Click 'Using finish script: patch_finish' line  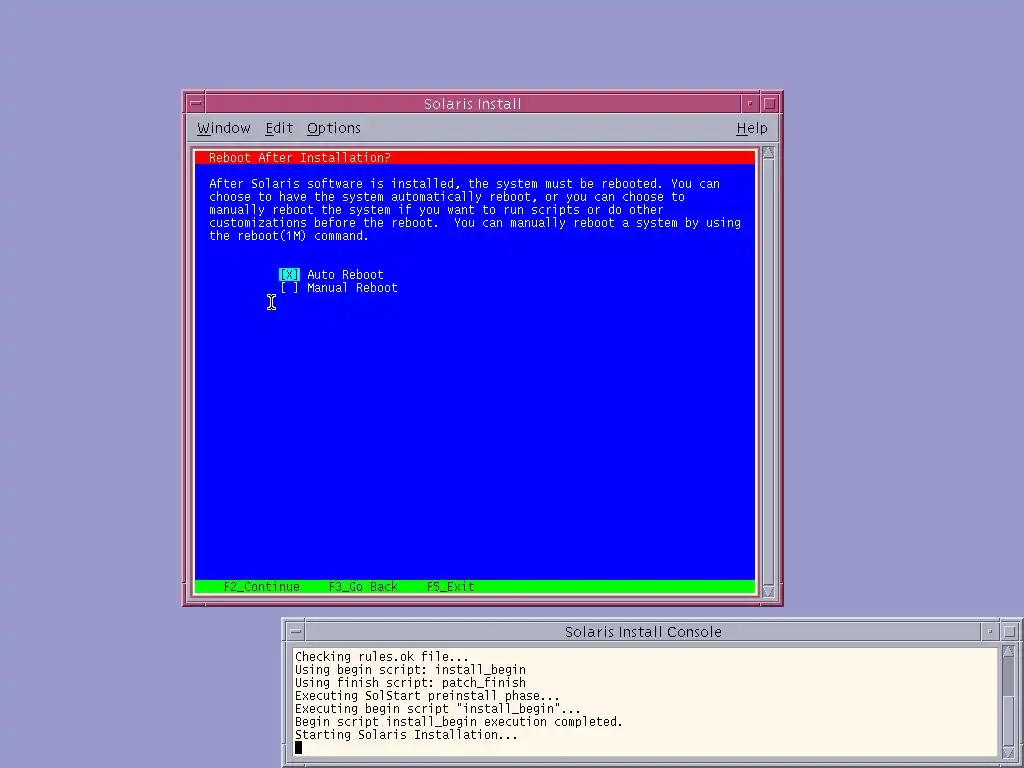click(410, 682)
